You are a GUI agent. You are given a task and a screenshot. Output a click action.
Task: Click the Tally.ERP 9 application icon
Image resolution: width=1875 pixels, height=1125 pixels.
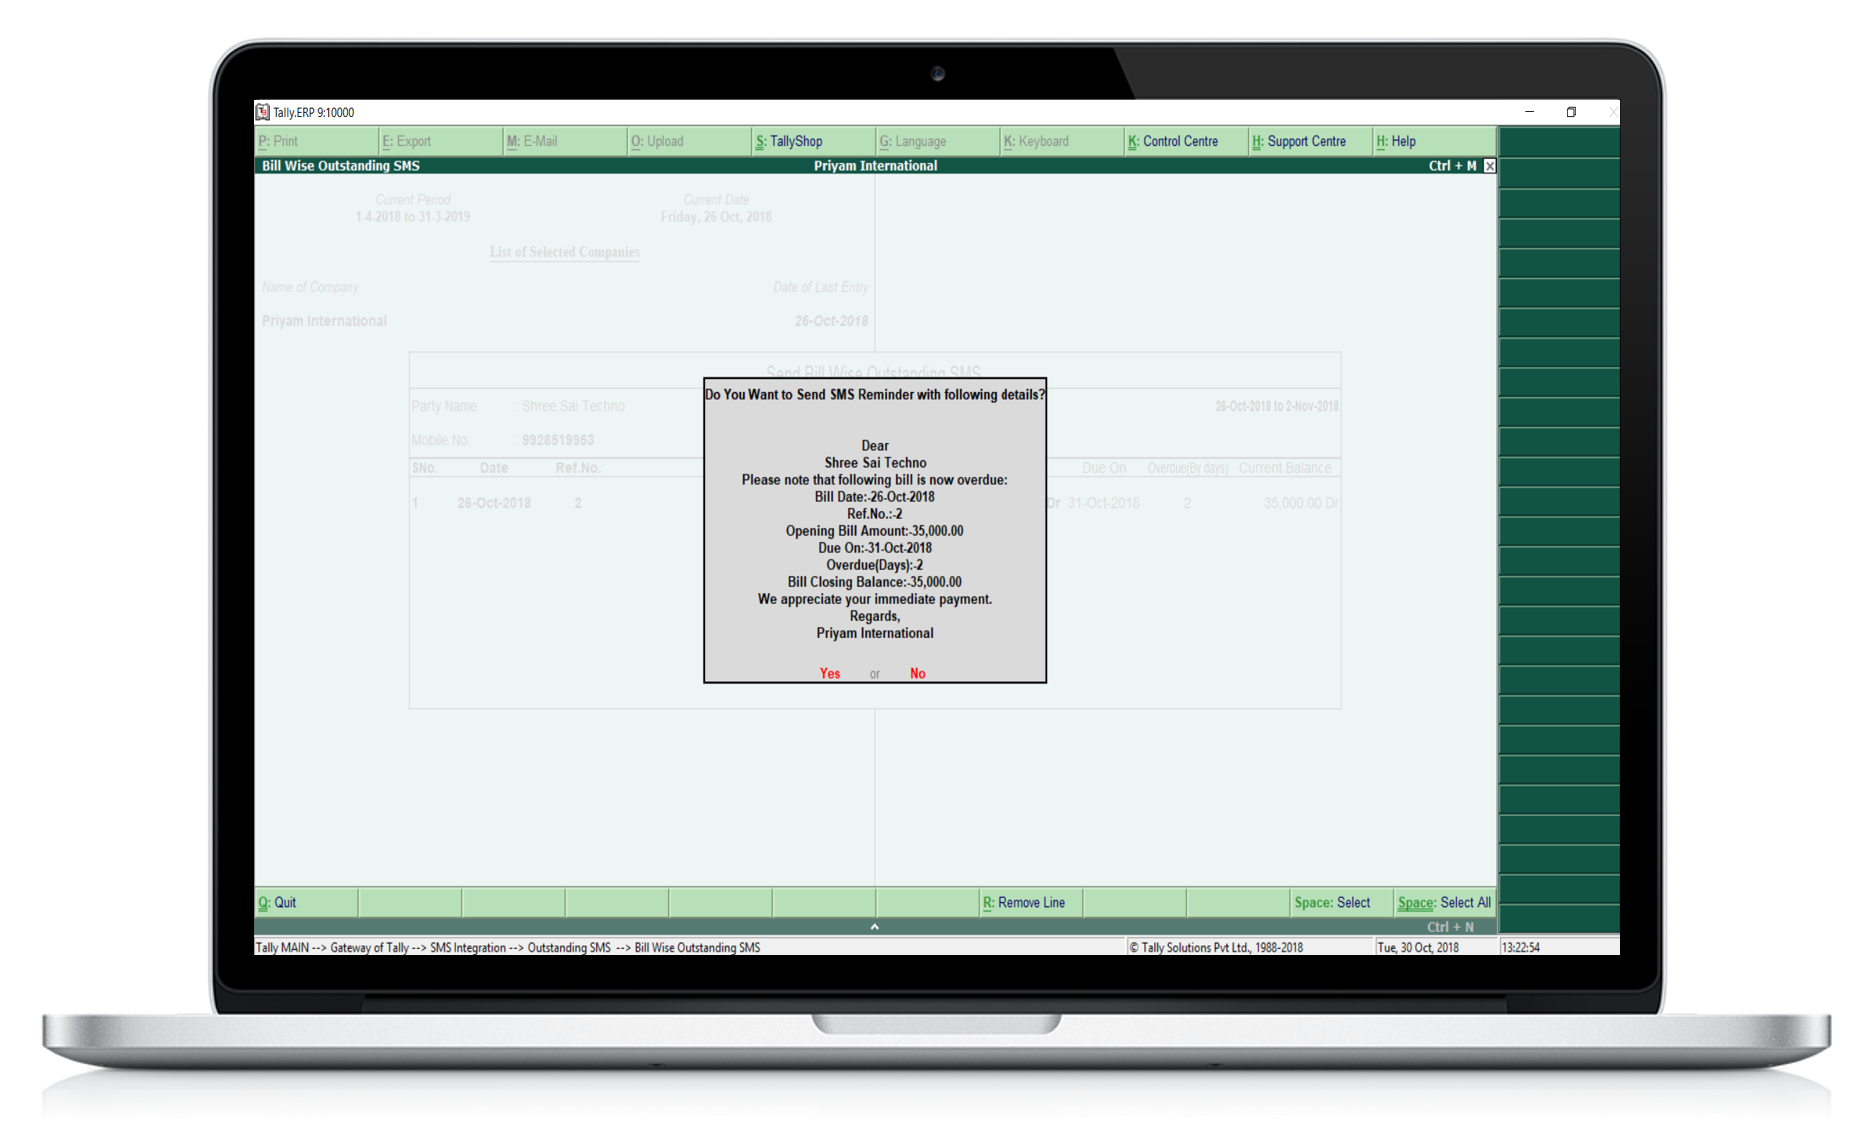coord(262,112)
